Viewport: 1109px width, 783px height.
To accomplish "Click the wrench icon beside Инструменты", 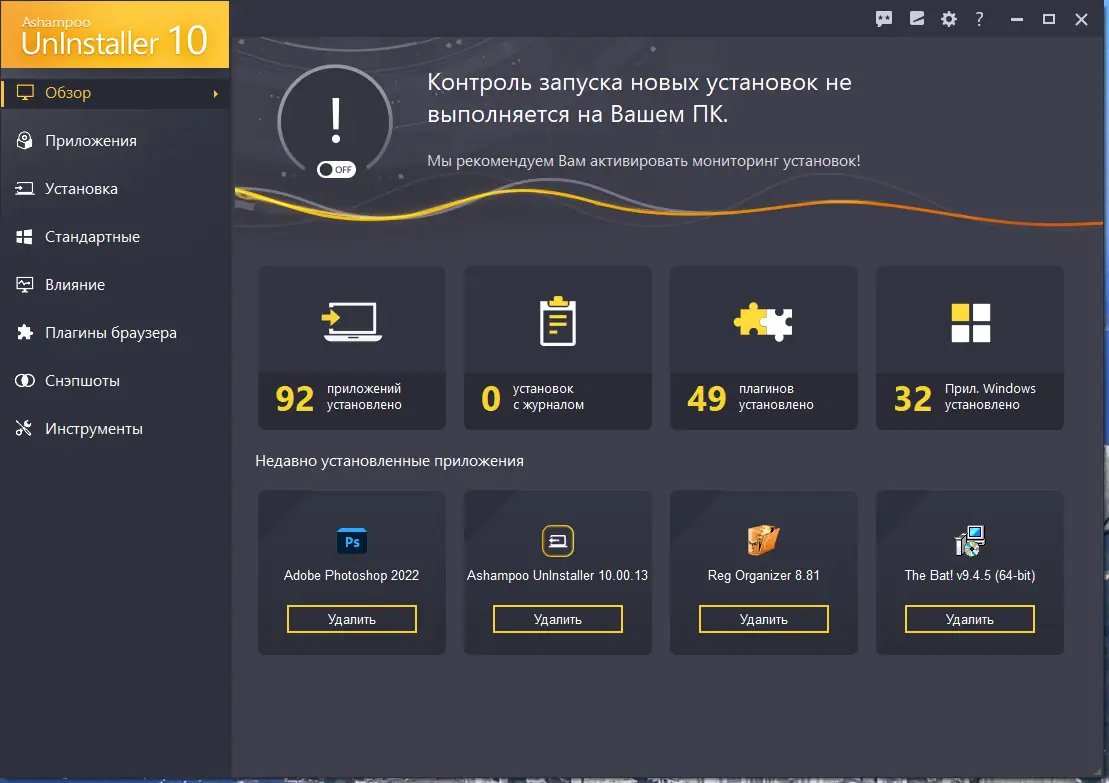I will click(x=24, y=429).
